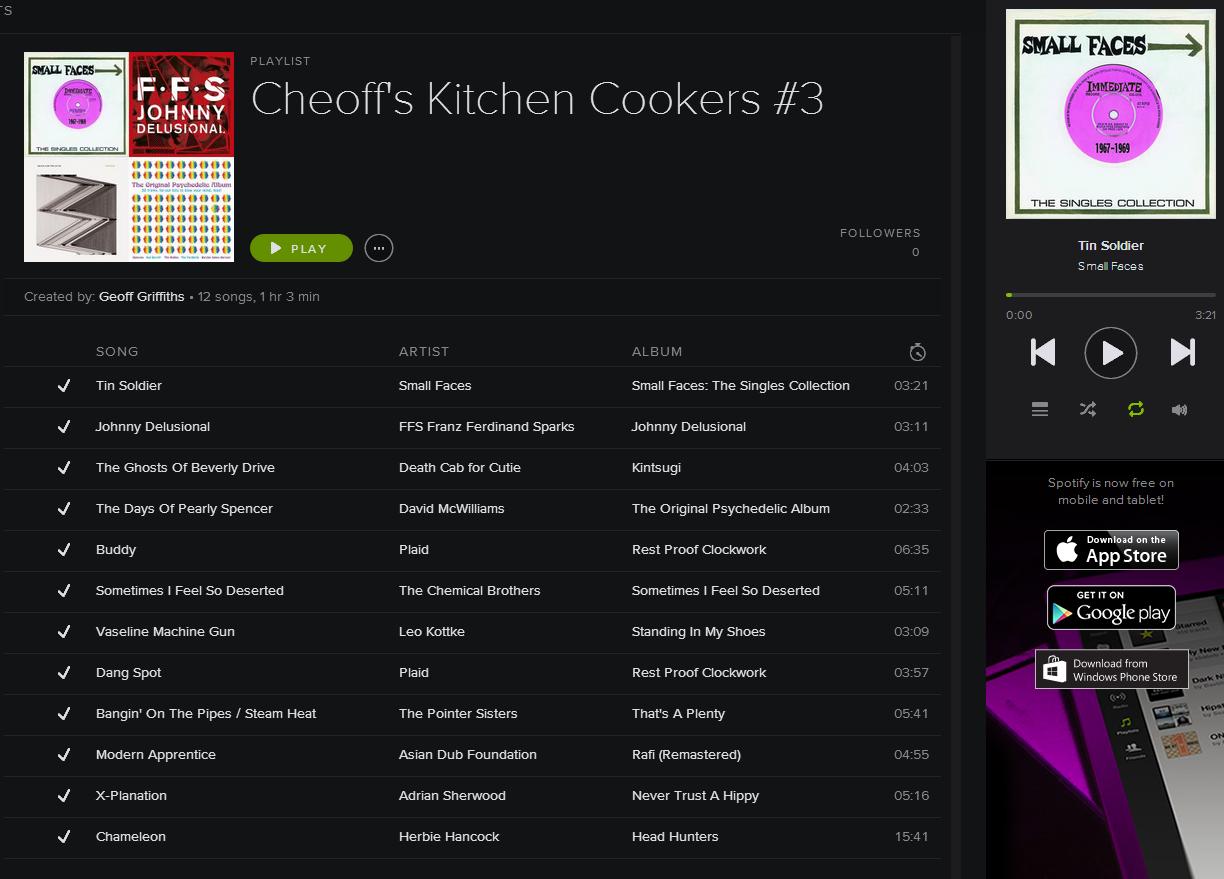Viewport: 1224px width, 879px height.
Task: Sort tracks by the ALBUM column header
Action: coord(657,352)
